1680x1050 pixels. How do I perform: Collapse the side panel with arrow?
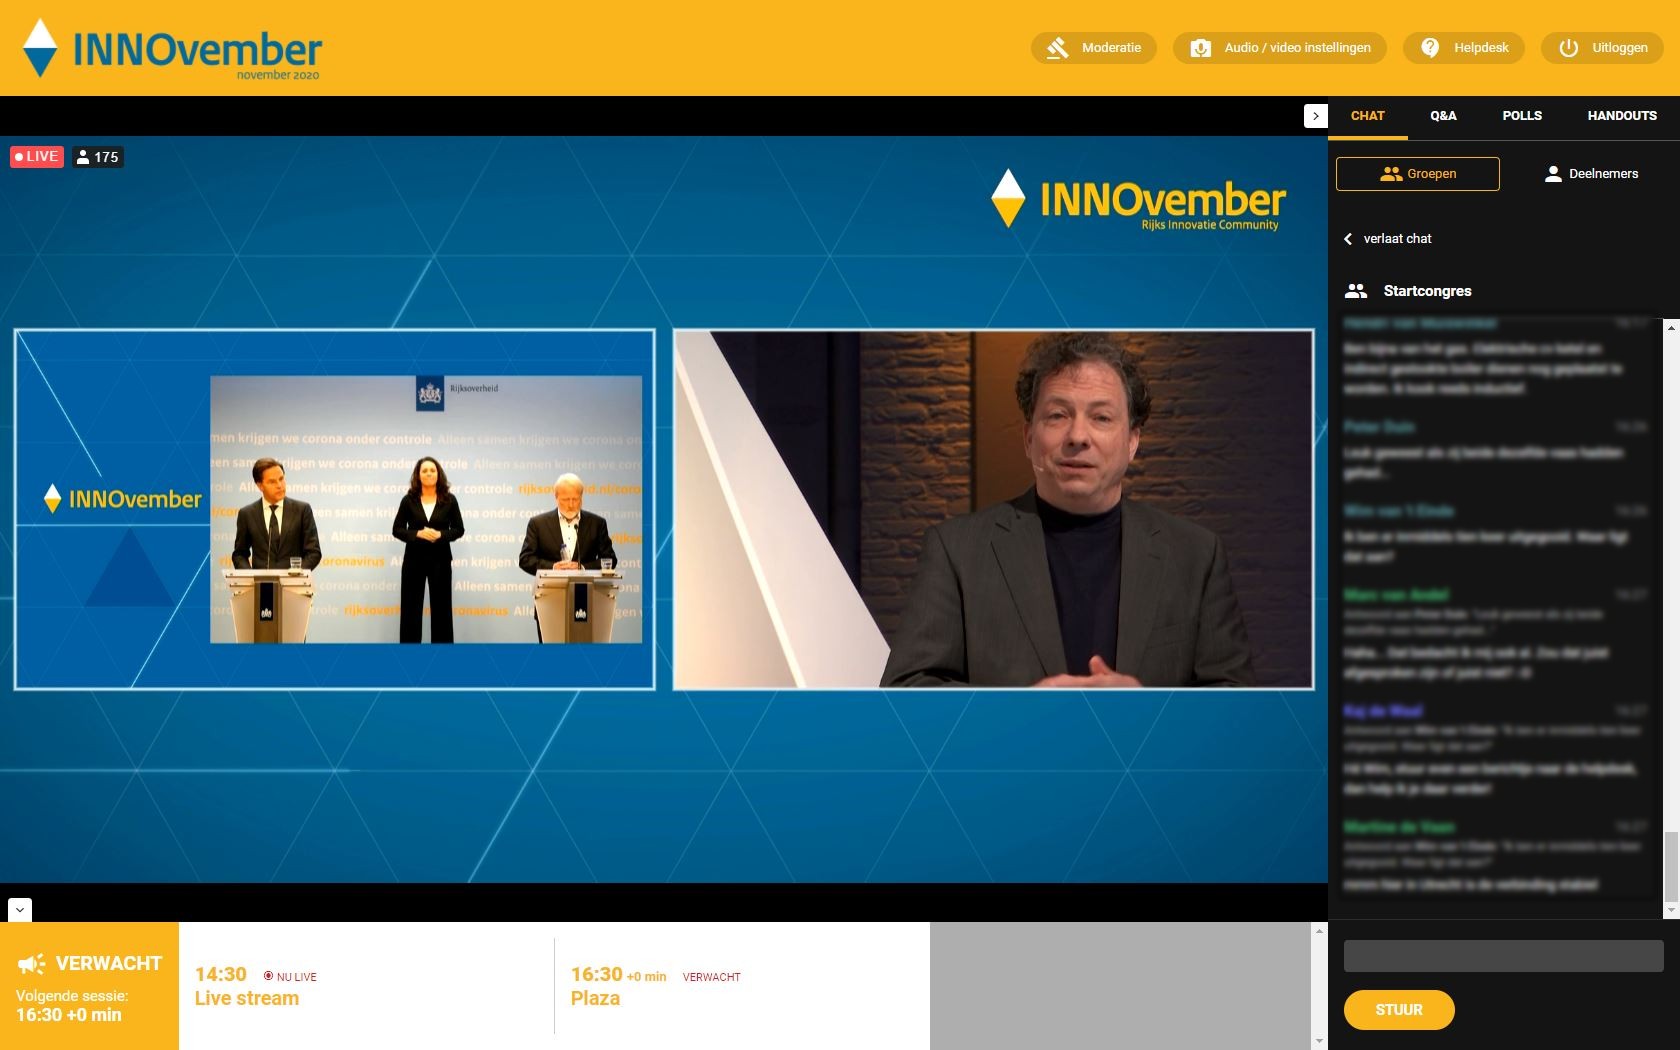pyautogui.click(x=1316, y=116)
